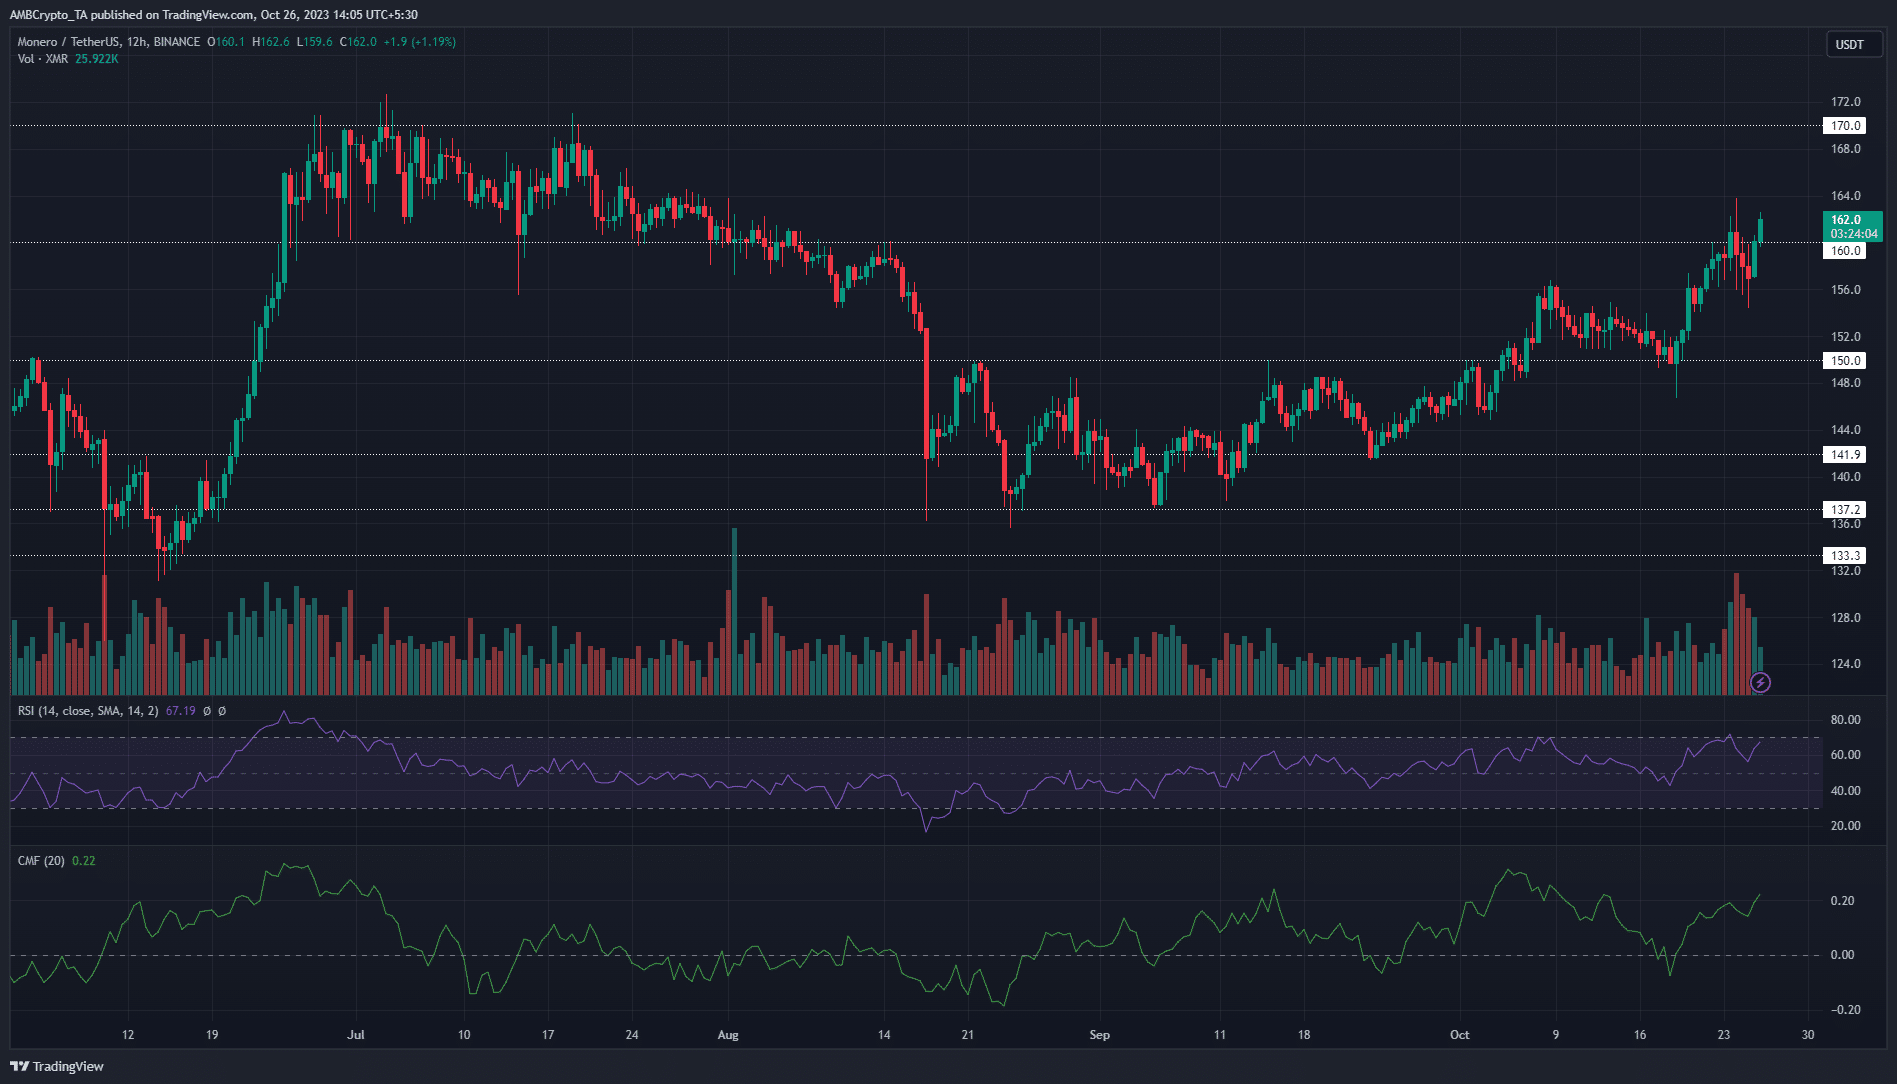Screen dimensions: 1897x1084
Task: Select the 133.3 price level label
Action: 1845,556
